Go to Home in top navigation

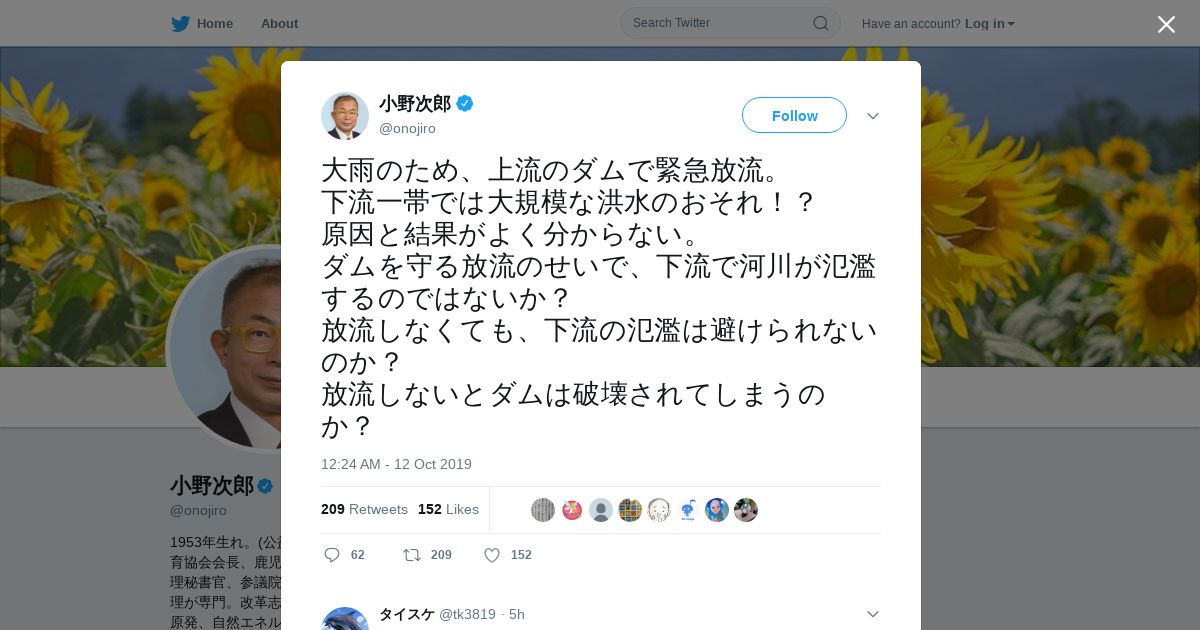[215, 24]
